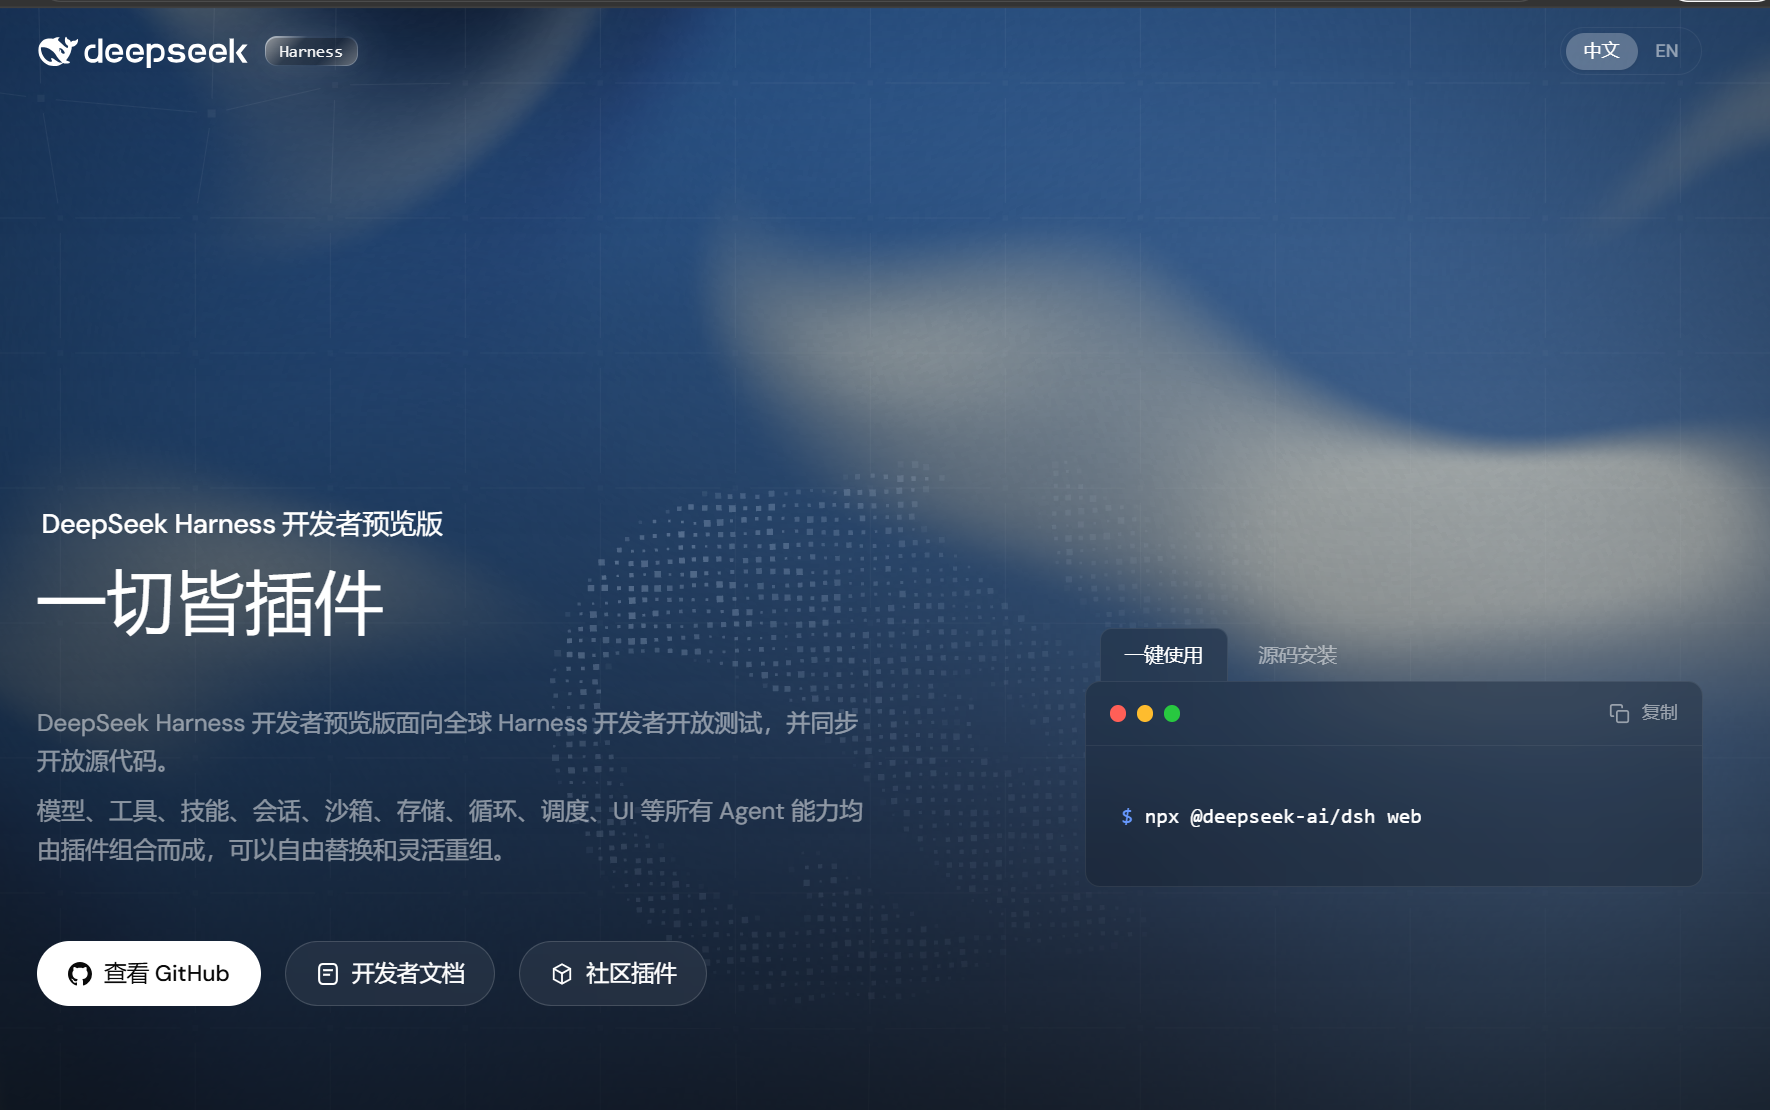1770x1110 pixels.
Task: Click the Harness badge next to logo
Action: 311,51
